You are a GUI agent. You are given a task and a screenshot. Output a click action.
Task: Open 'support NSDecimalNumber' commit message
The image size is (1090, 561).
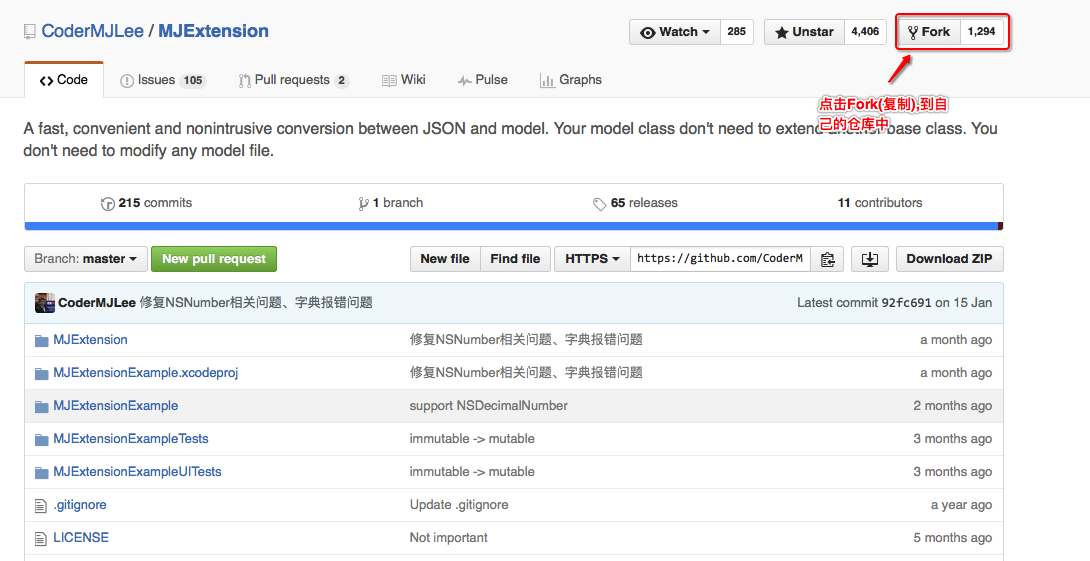pyautogui.click(x=489, y=406)
